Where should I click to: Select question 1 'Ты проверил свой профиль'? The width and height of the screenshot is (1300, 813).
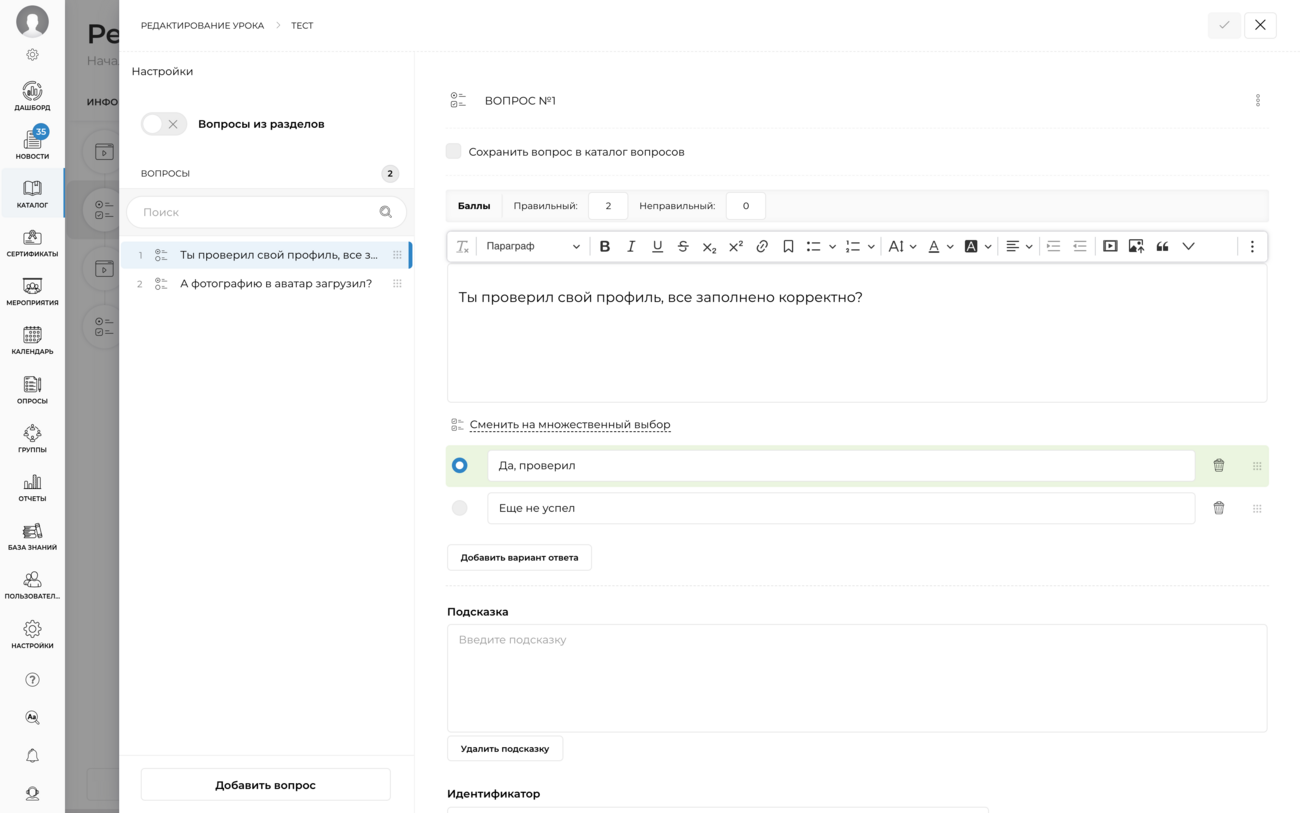(x=267, y=255)
